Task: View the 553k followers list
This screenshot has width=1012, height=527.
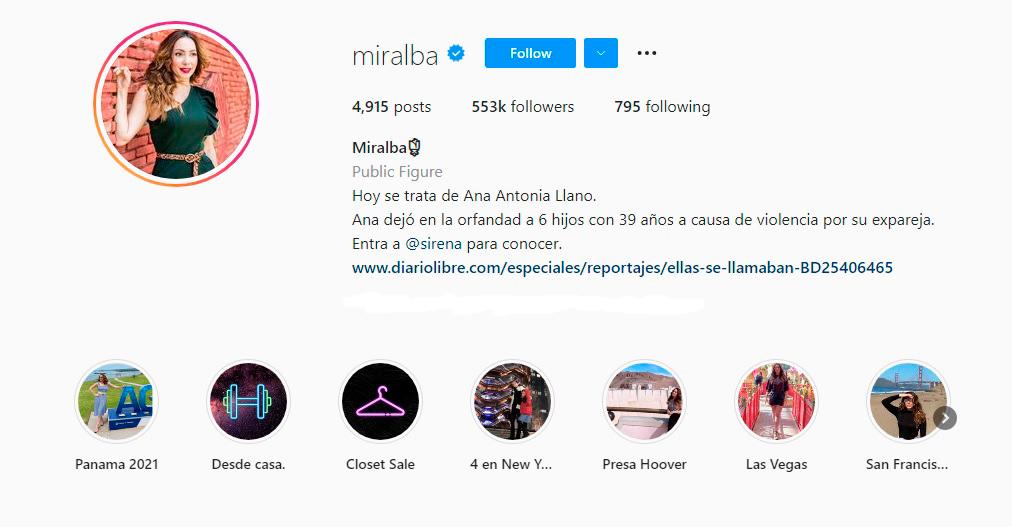Action: point(523,106)
